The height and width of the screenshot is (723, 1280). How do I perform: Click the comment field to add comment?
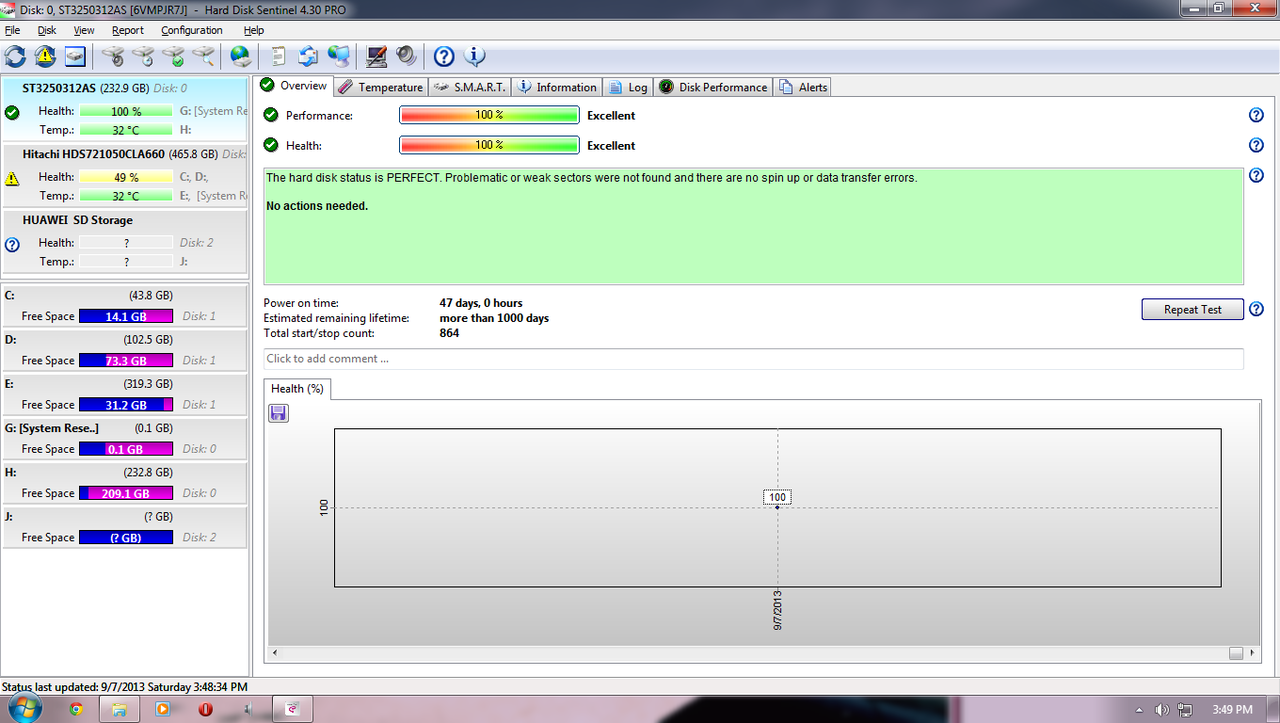pos(754,358)
